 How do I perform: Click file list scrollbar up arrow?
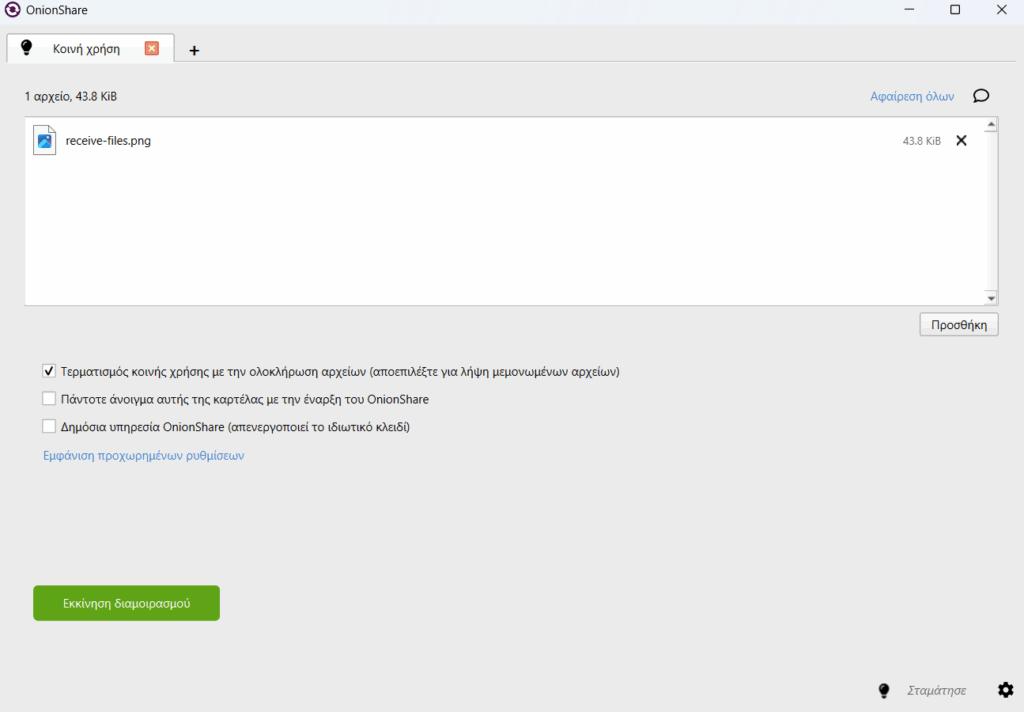pyautogui.click(x=991, y=125)
